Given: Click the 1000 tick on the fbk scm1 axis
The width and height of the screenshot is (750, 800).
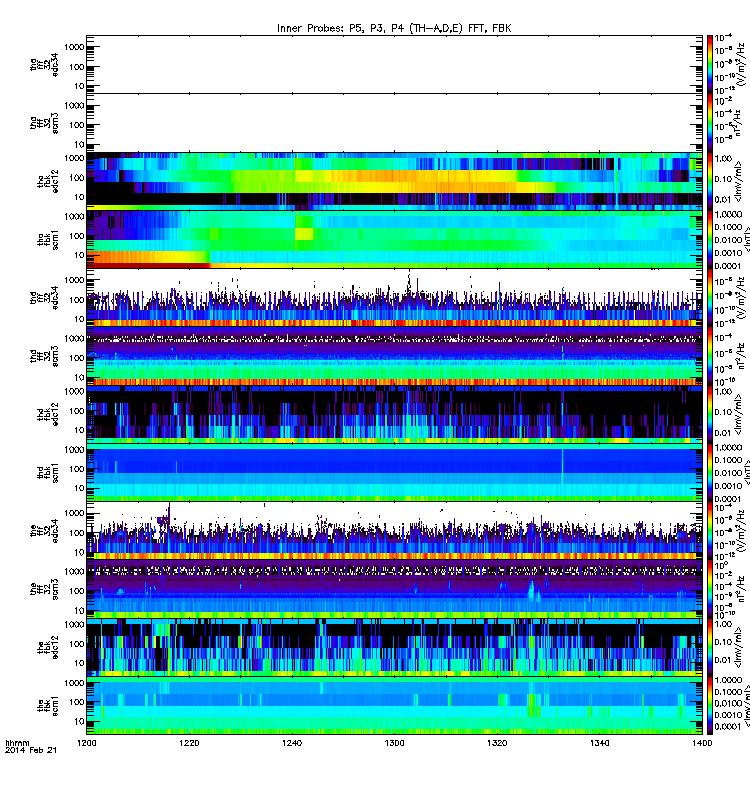Looking at the screenshot, I should [x=74, y=683].
